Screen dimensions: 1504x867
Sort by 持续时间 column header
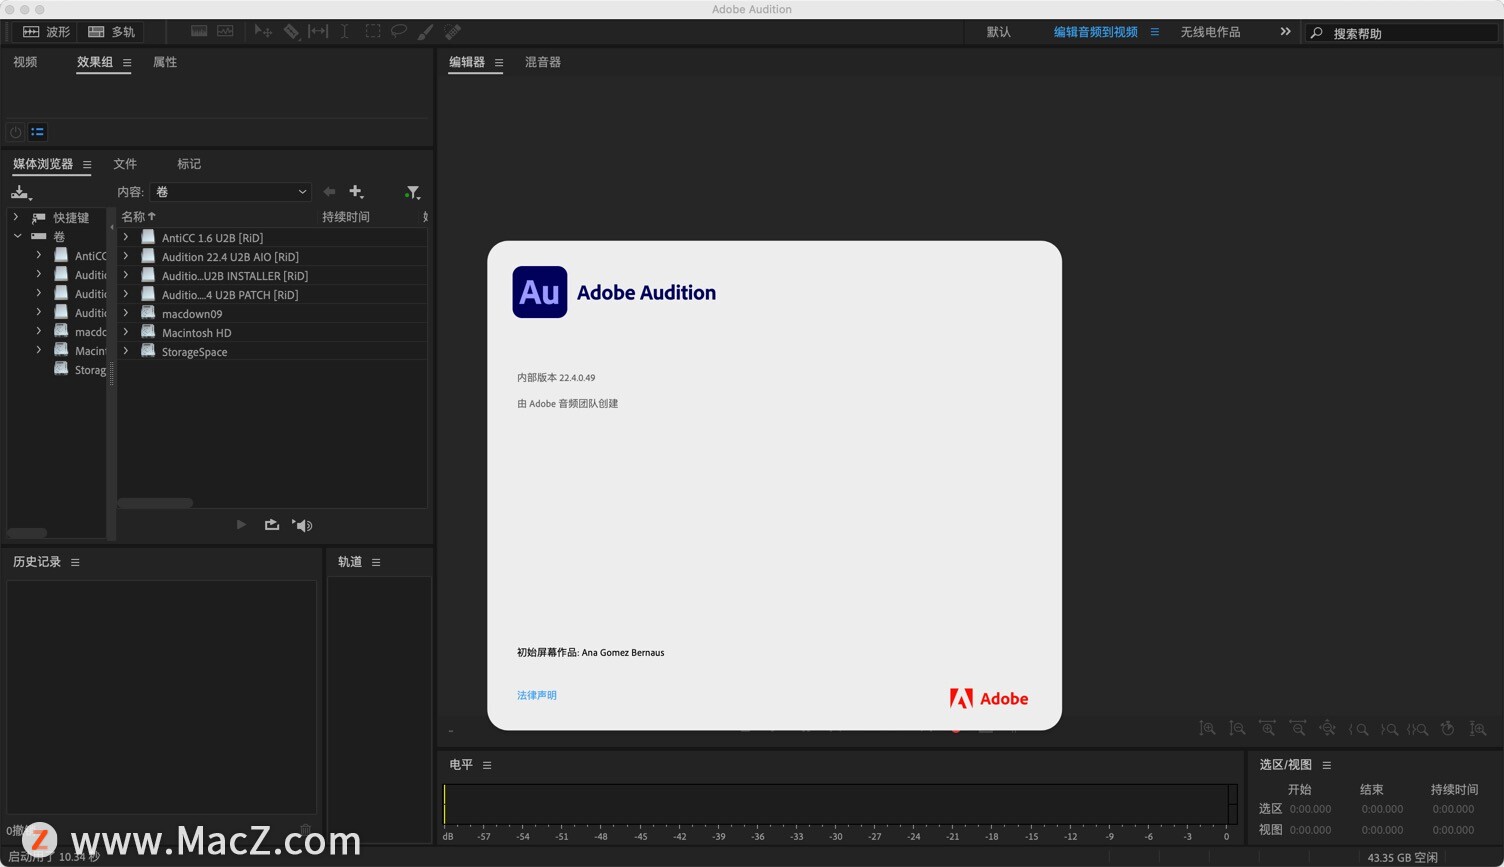pyautogui.click(x=346, y=217)
